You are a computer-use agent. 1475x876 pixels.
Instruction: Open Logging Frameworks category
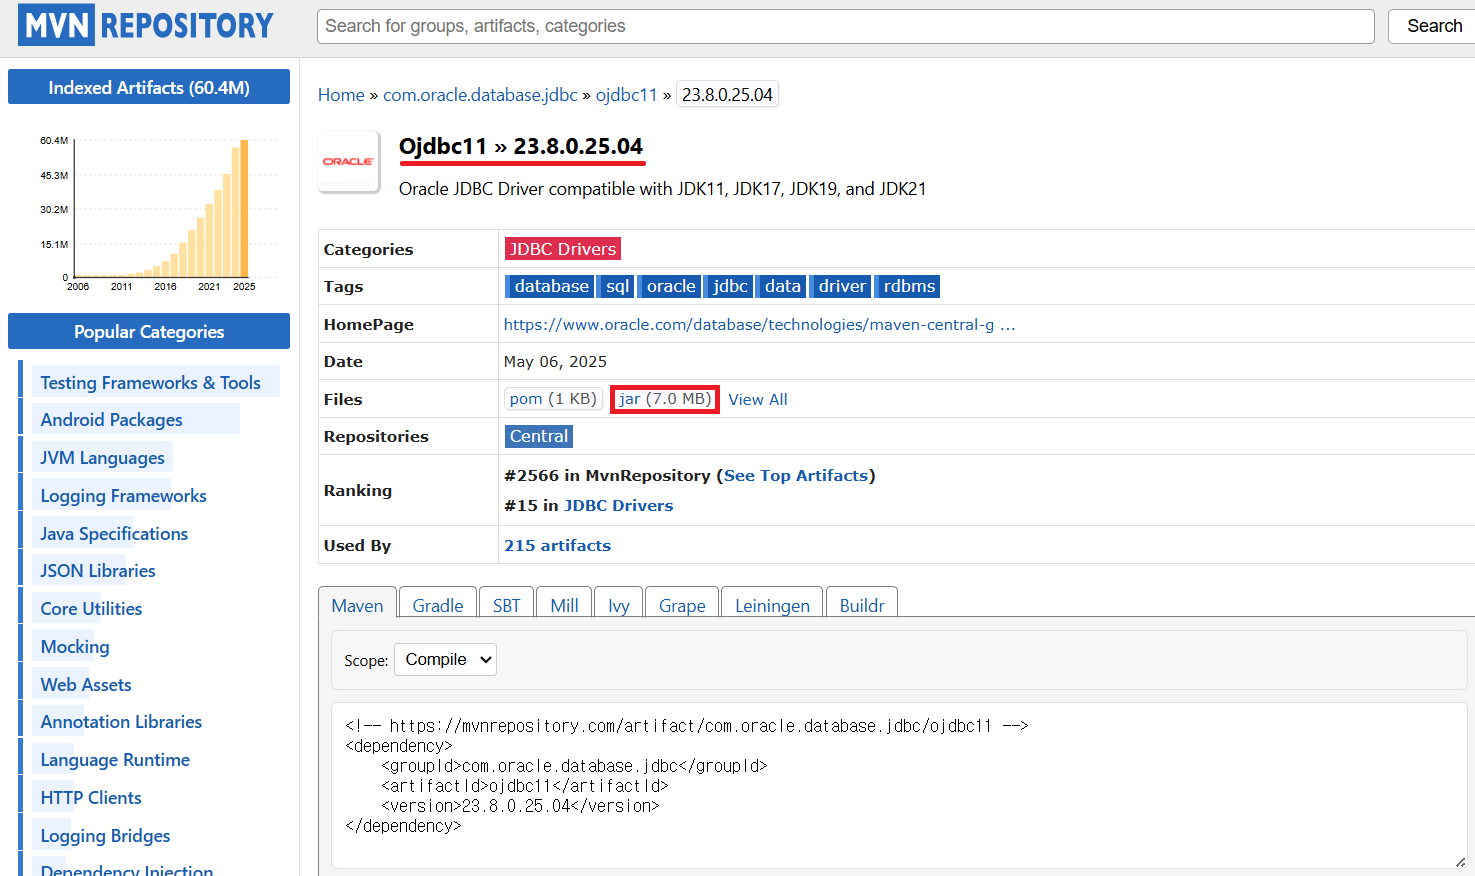[123, 496]
